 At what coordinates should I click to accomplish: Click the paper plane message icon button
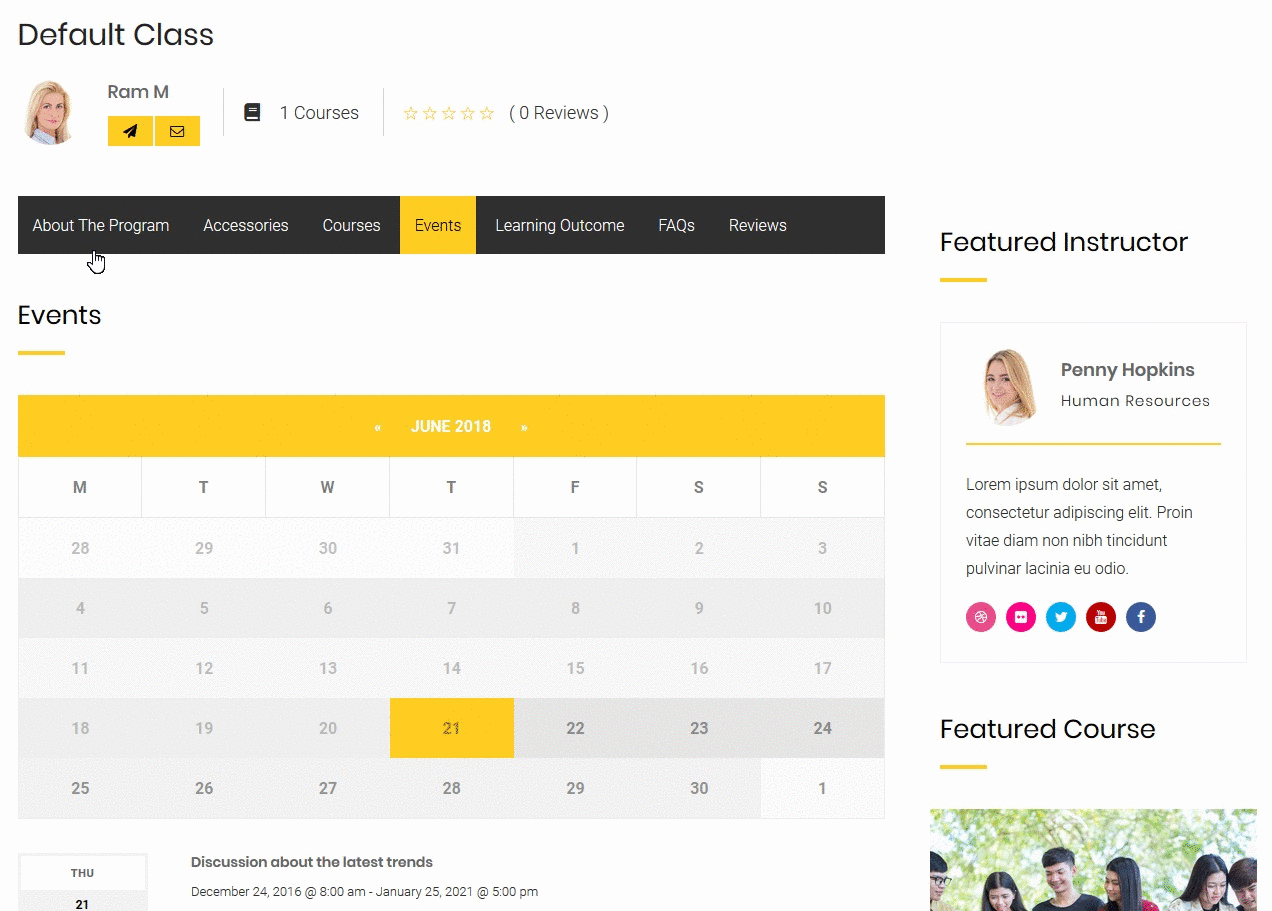click(130, 131)
